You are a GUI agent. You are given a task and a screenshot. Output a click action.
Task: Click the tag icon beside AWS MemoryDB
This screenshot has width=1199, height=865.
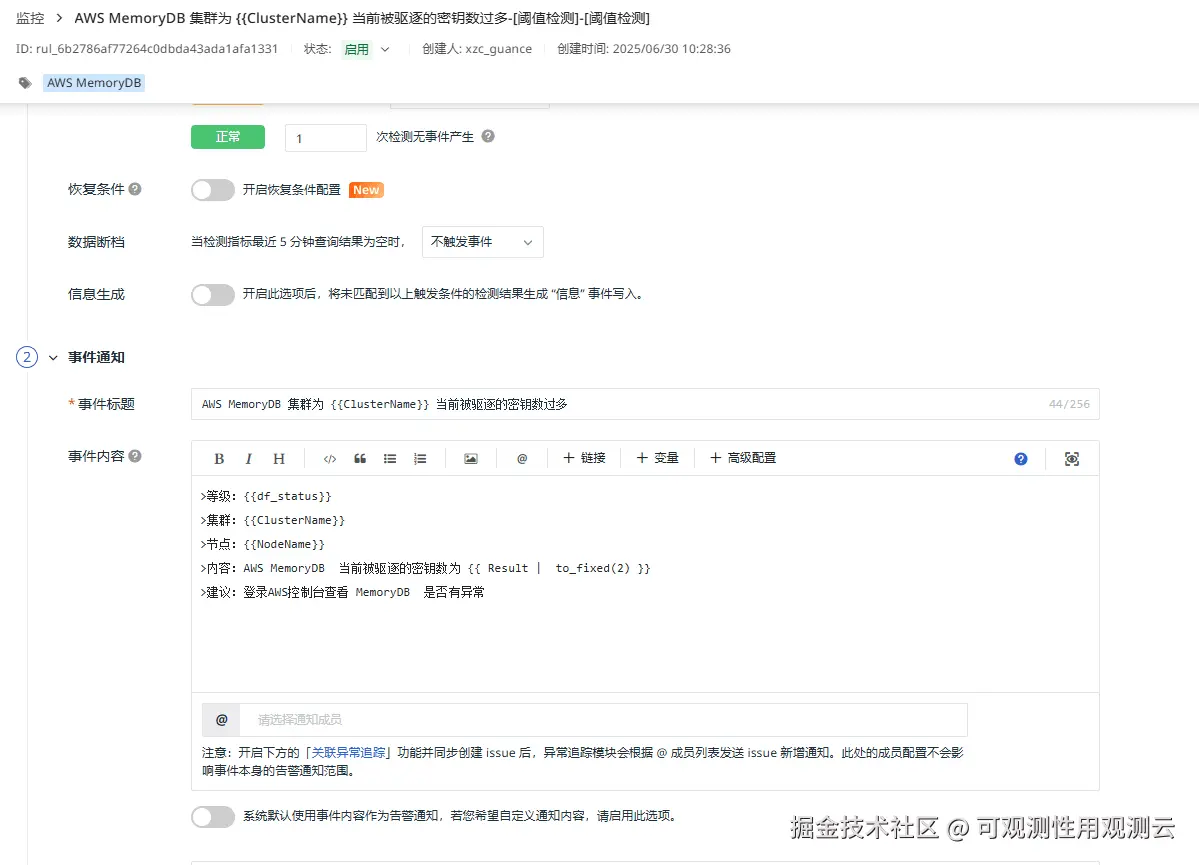click(x=25, y=83)
